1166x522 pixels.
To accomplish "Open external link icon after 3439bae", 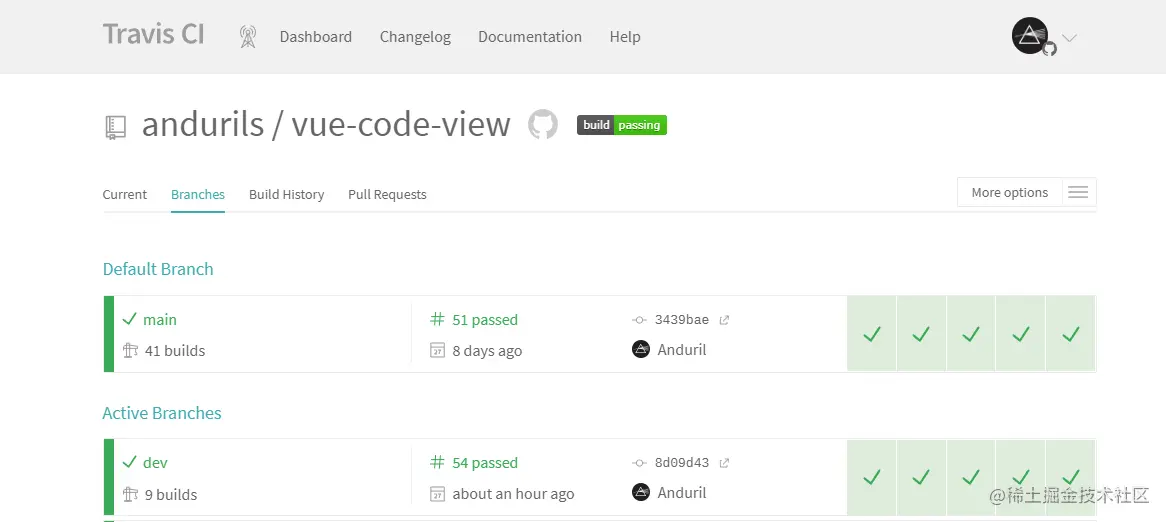I will tap(724, 320).
